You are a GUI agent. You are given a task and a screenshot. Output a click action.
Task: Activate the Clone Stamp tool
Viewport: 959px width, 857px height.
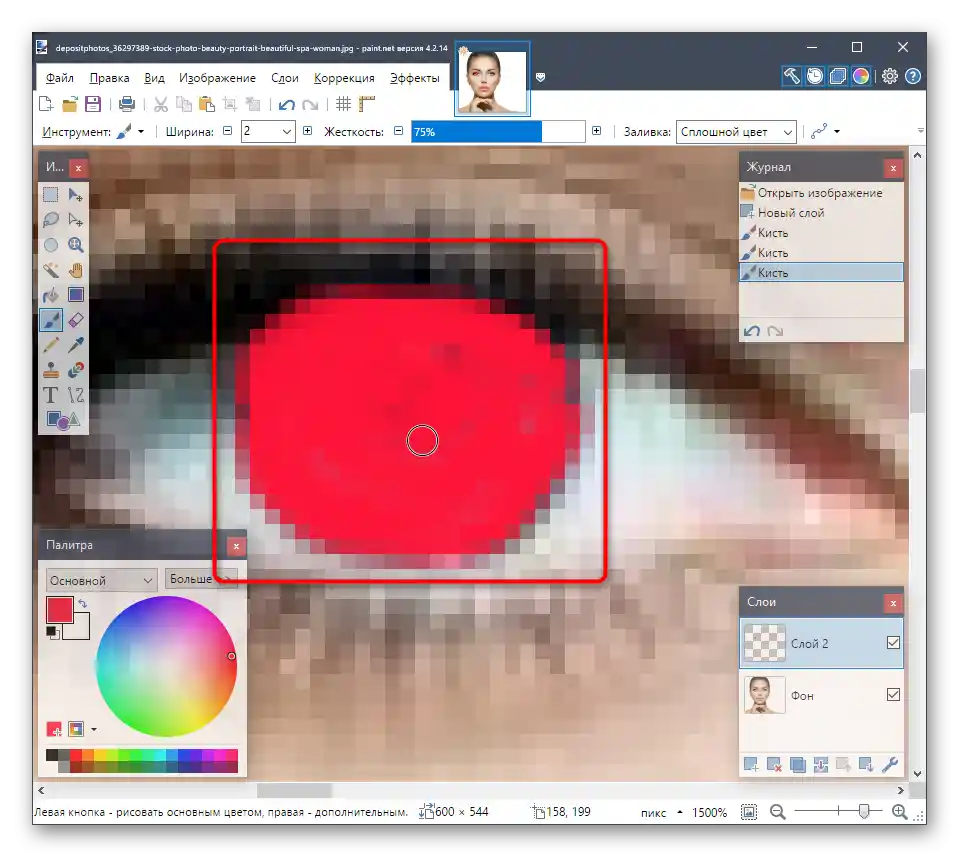[51, 370]
